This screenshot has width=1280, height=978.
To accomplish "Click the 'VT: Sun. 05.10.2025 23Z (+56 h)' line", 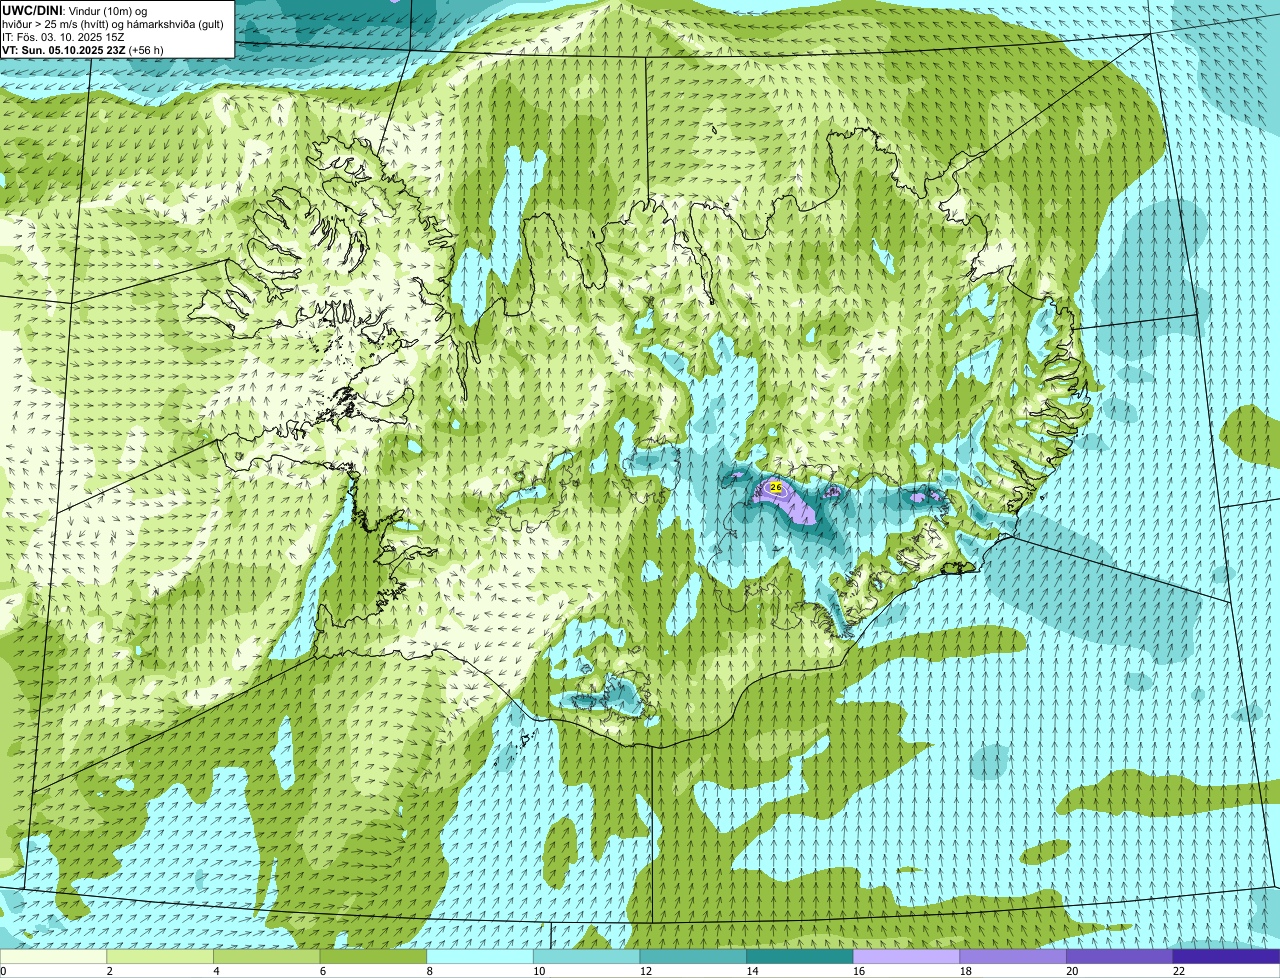I will click(x=83, y=49).
